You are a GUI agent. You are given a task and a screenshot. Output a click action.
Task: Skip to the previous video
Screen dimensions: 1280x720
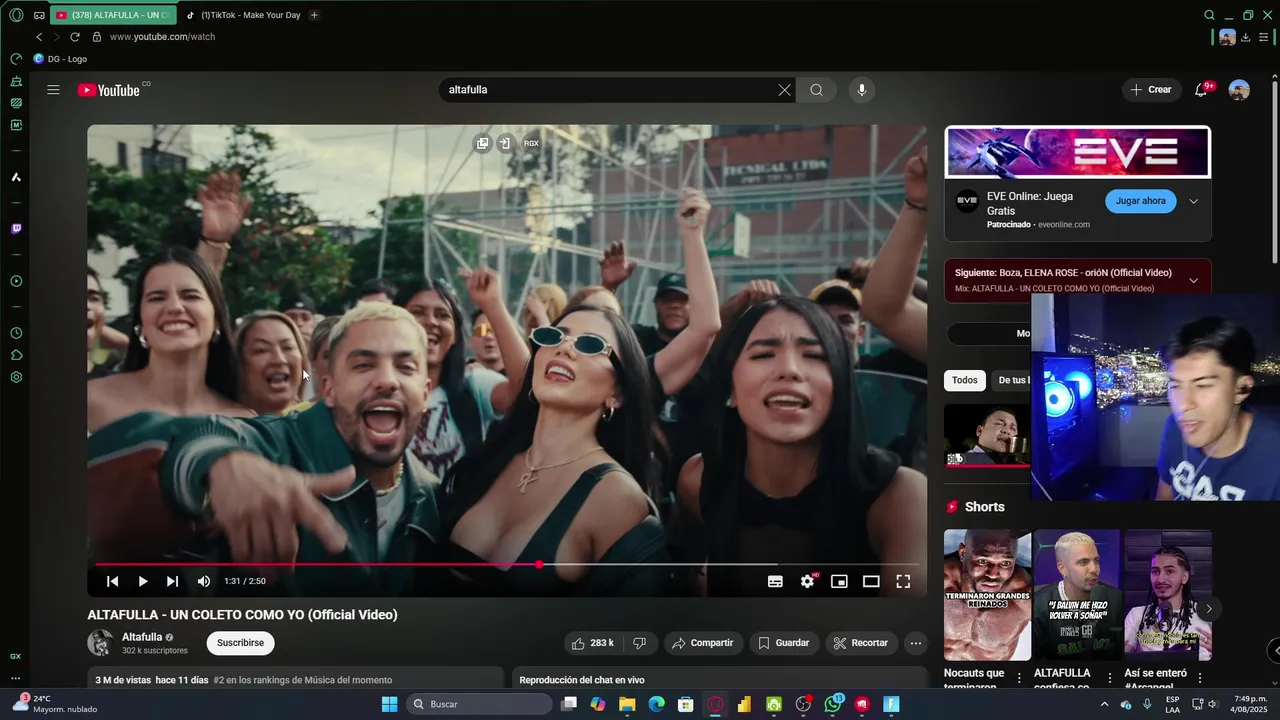pos(112,581)
